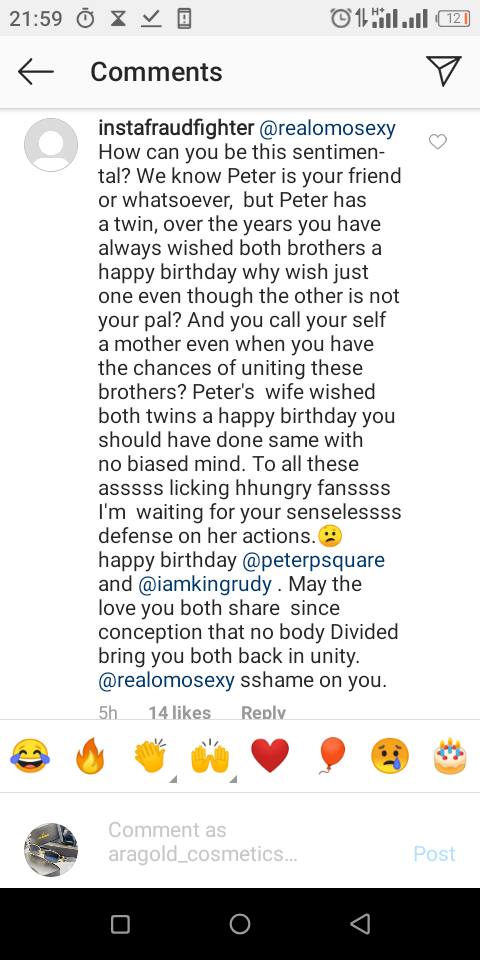Go back using the arrow icon
Viewport: 480px width, 960px height.
36,72
